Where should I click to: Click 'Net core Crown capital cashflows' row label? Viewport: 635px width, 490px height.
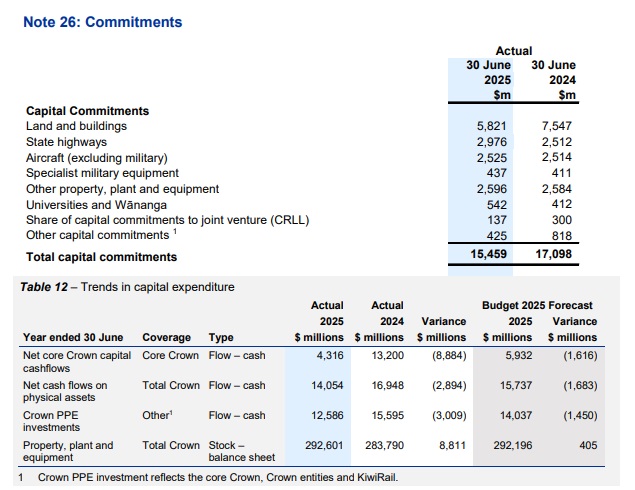[x=77, y=362]
